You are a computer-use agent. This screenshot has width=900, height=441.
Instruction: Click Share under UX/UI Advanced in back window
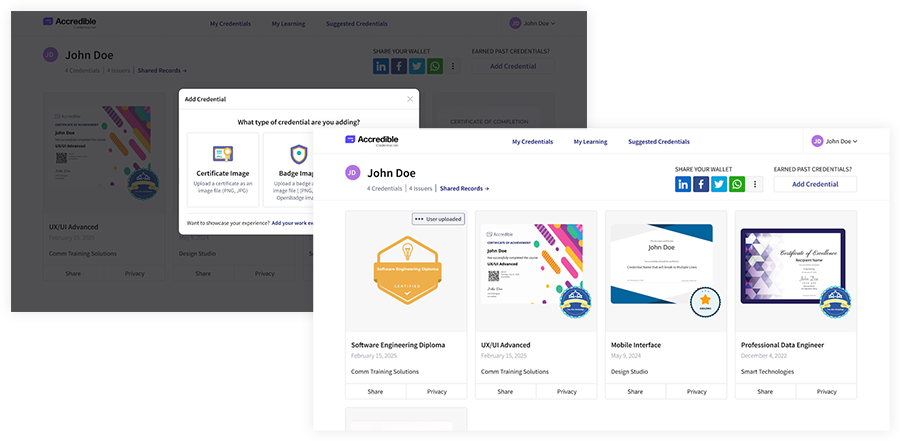pyautogui.click(x=73, y=273)
